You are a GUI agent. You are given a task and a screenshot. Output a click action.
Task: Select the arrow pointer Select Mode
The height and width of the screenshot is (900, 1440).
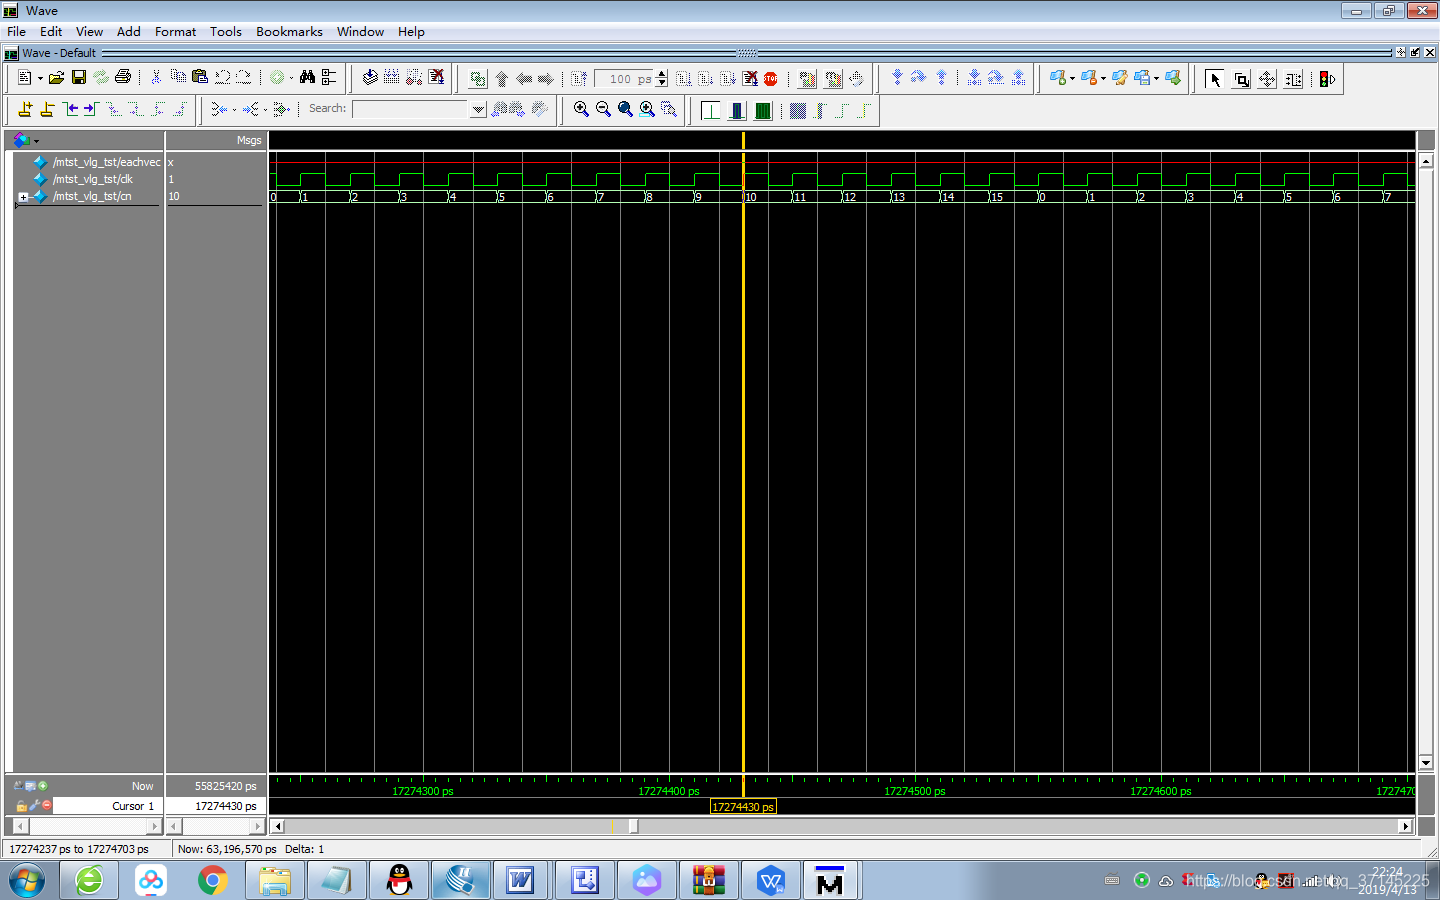pyautogui.click(x=1214, y=79)
